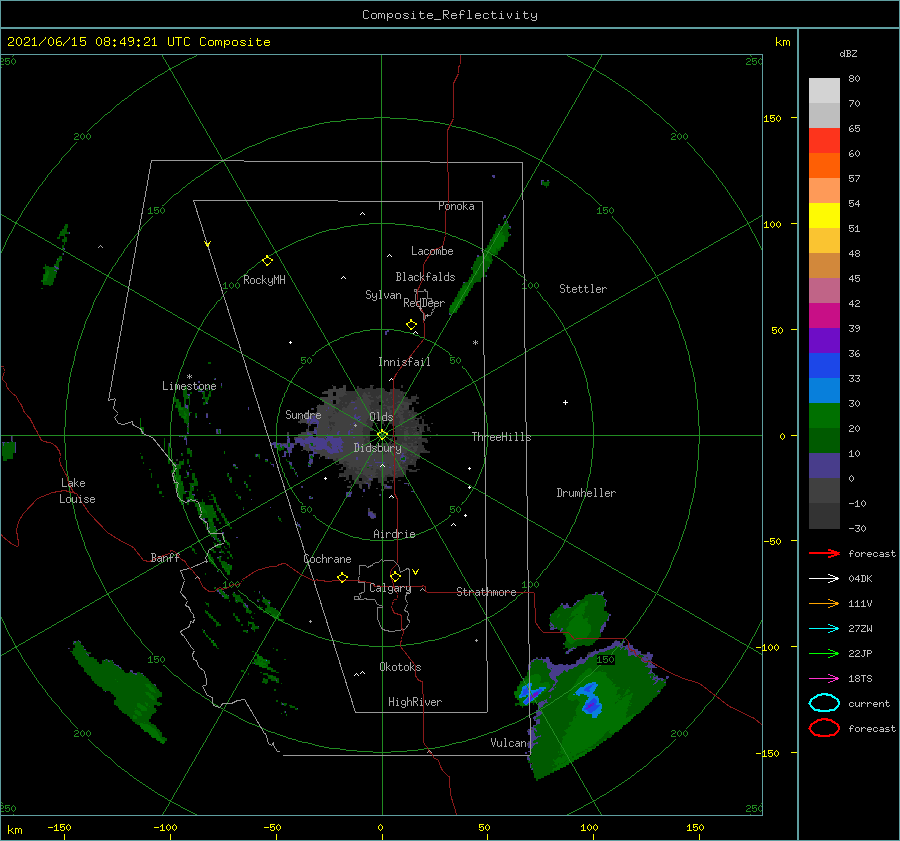This screenshot has width=900, height=841.
Task: Click the red forecast ellipse icon
Action: [824, 728]
